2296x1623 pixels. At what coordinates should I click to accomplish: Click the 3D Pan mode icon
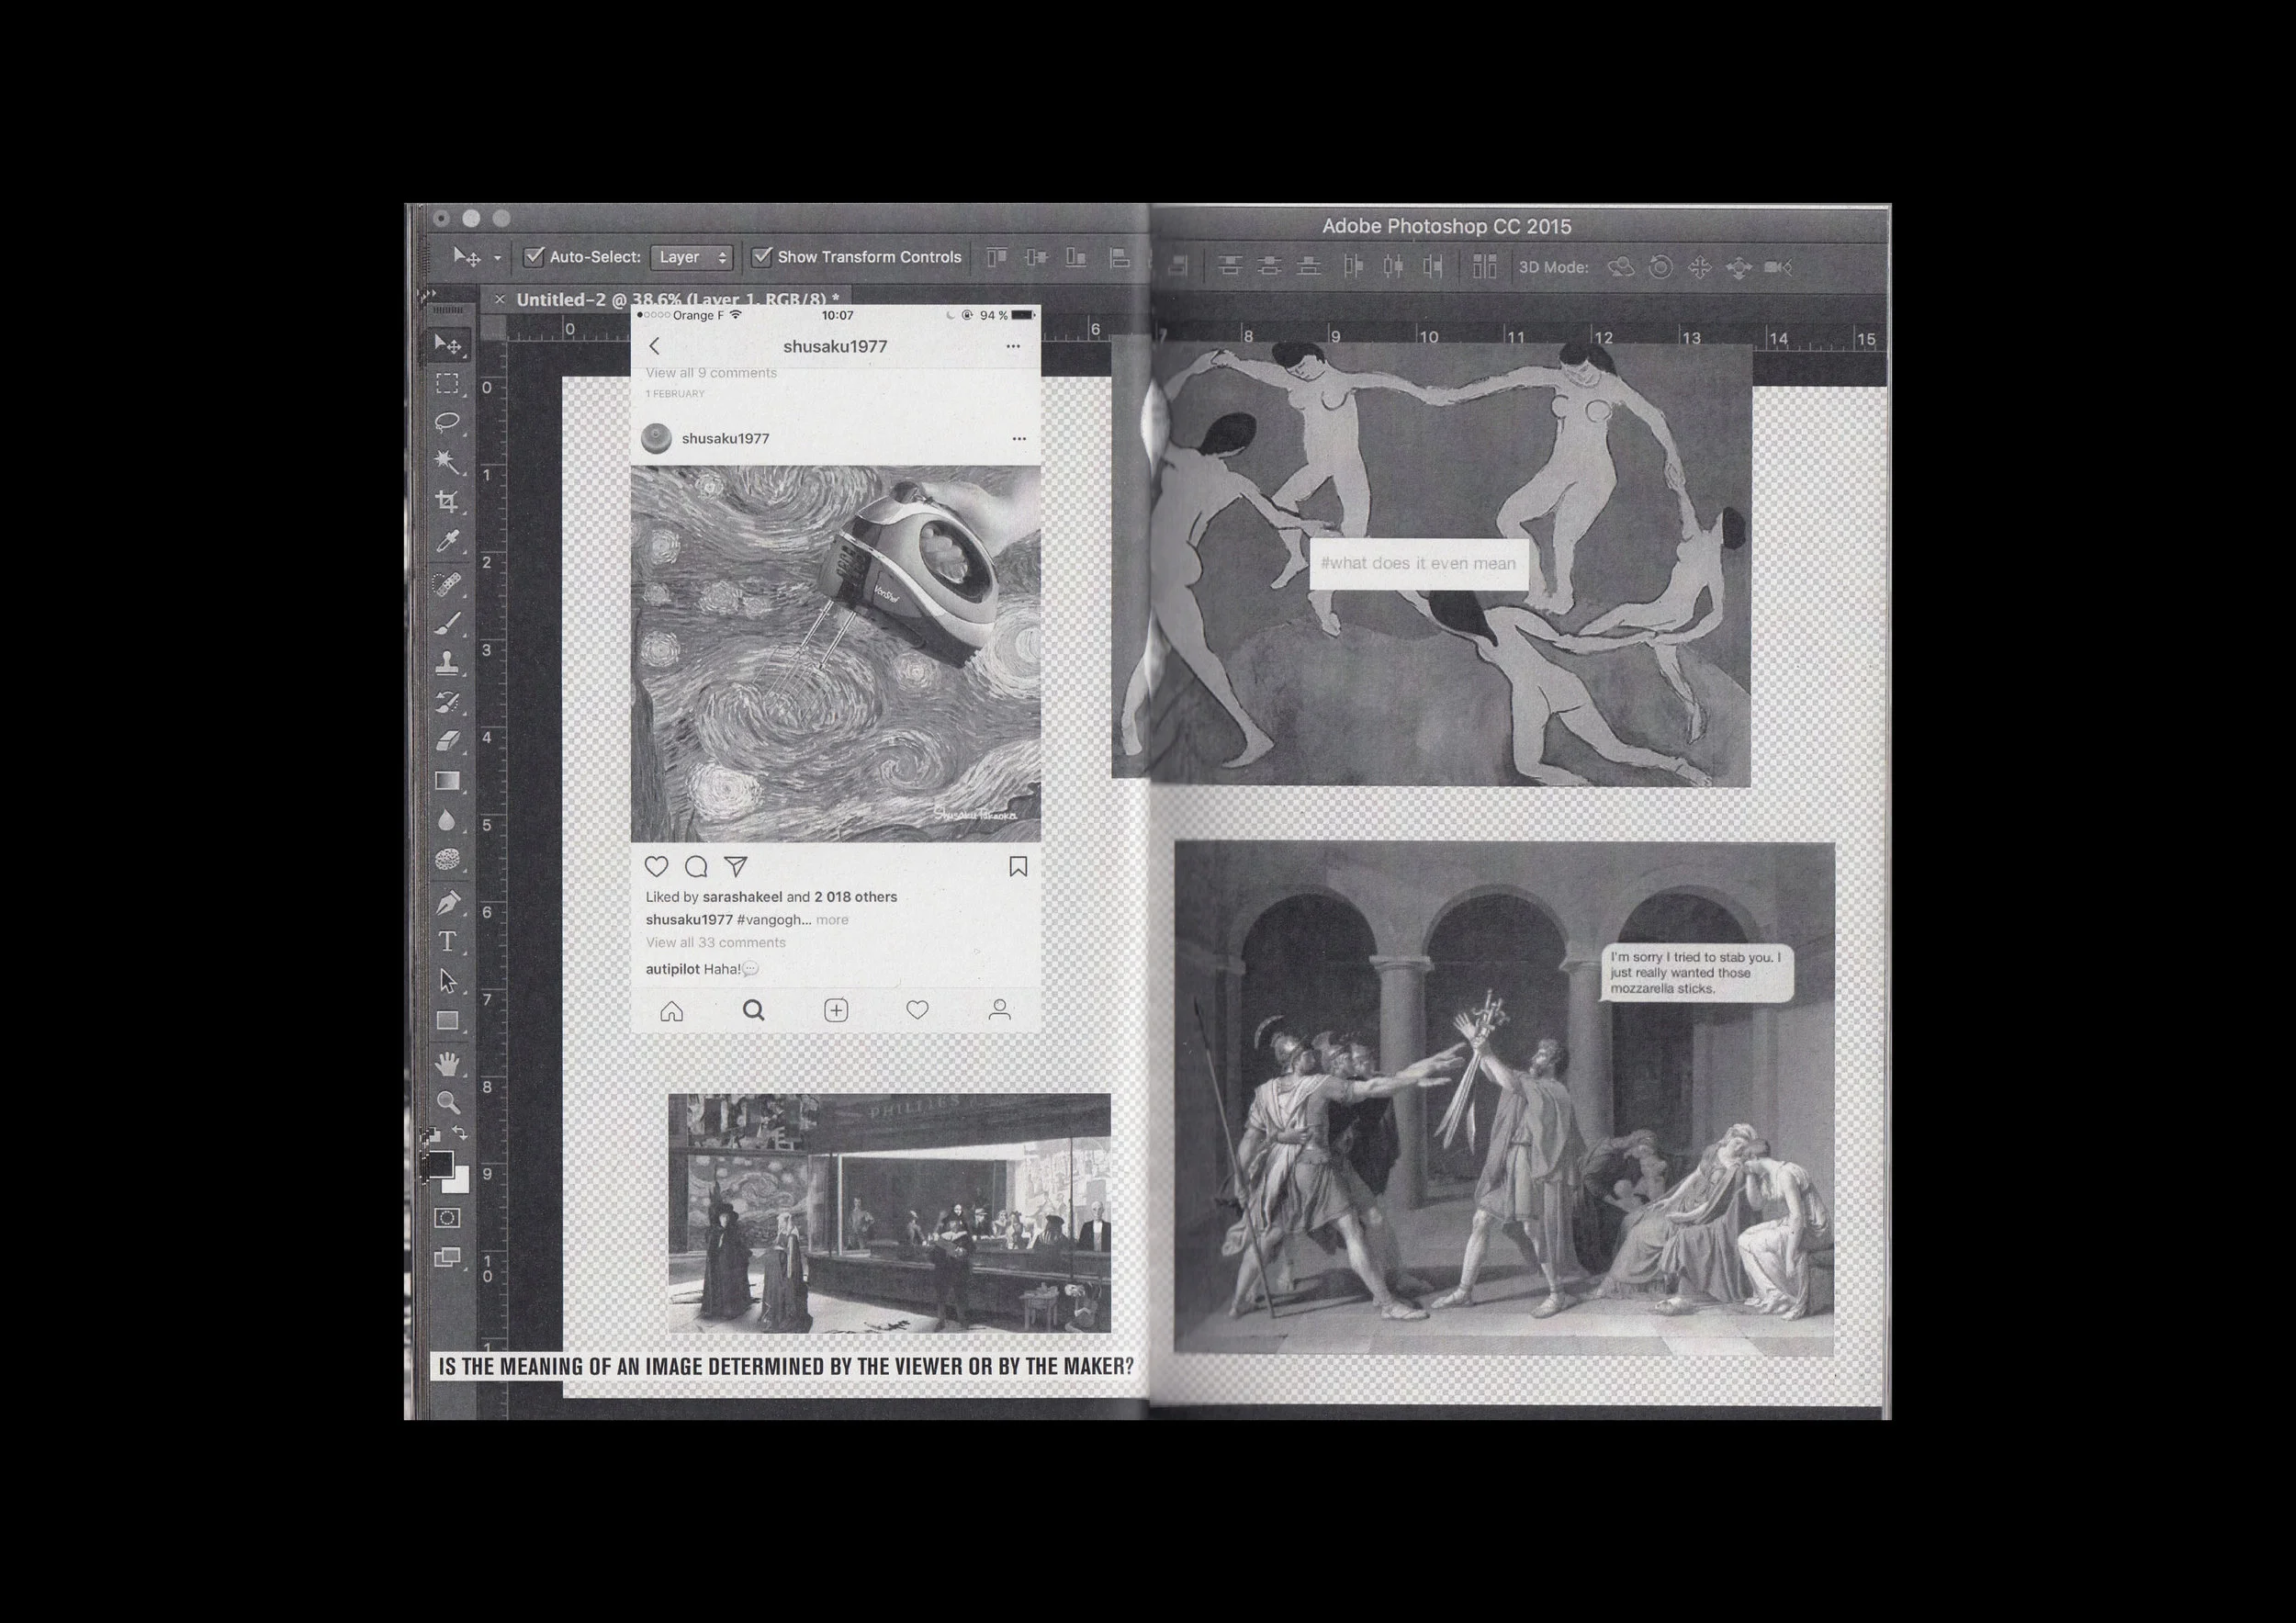[x=1700, y=267]
